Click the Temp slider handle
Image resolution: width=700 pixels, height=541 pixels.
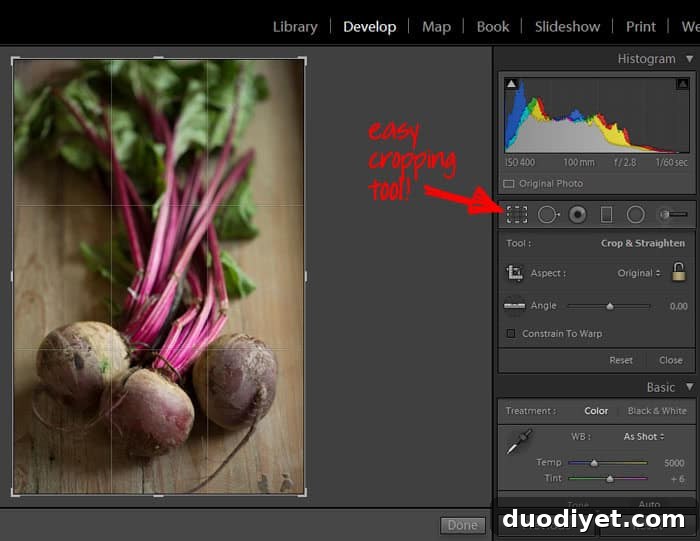(594, 463)
